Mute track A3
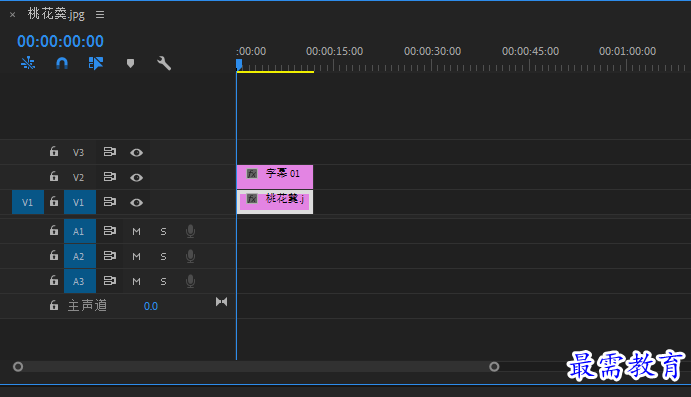 coord(136,282)
